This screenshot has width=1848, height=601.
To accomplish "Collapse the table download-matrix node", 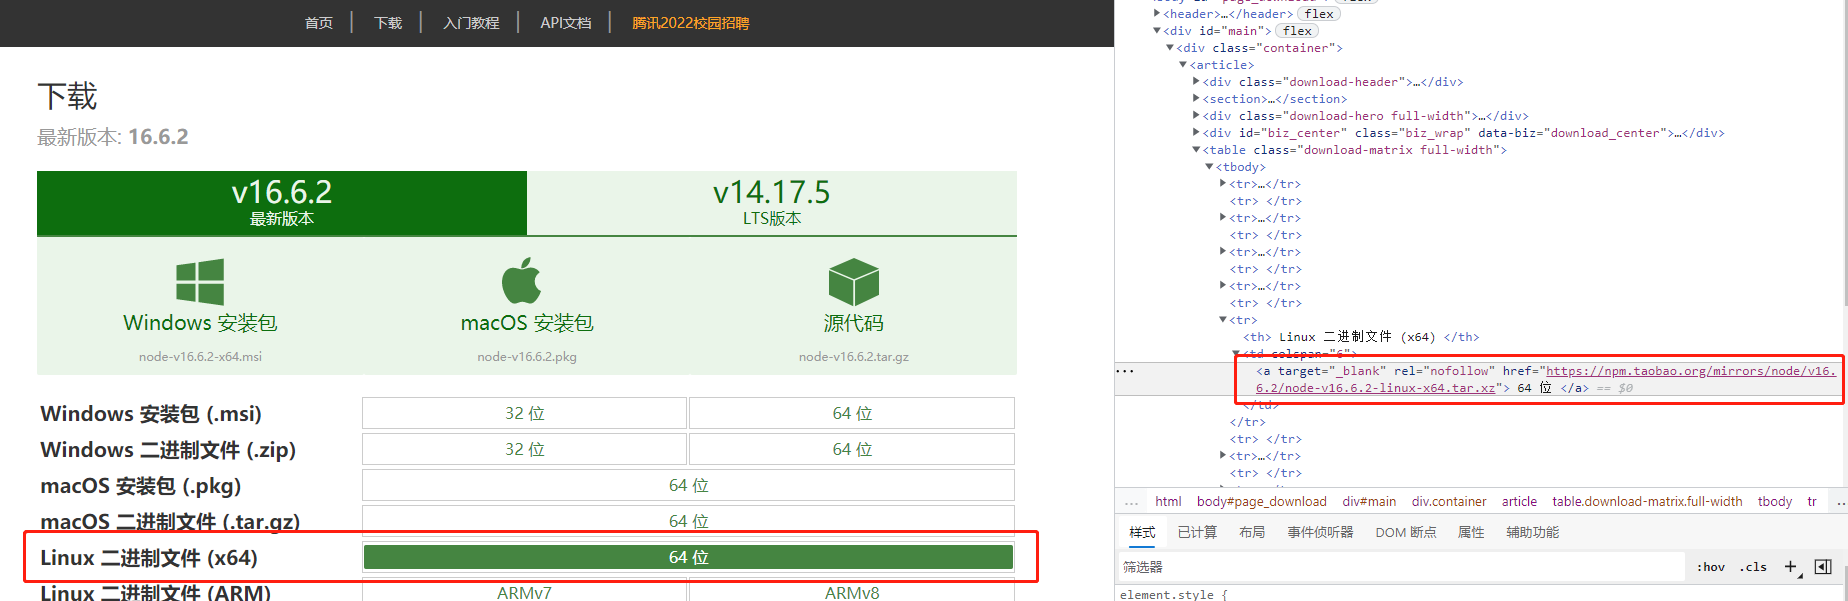I will click(1196, 150).
